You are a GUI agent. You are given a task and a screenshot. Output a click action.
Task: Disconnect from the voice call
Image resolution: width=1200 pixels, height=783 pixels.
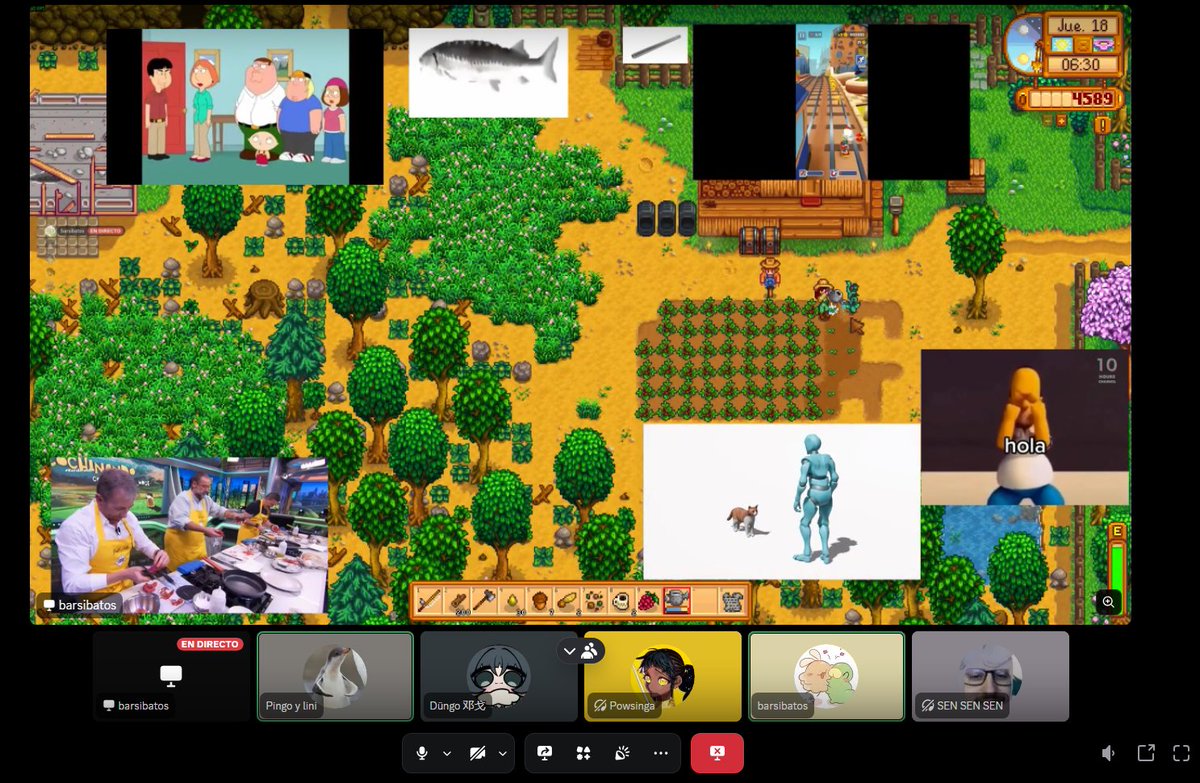click(717, 753)
